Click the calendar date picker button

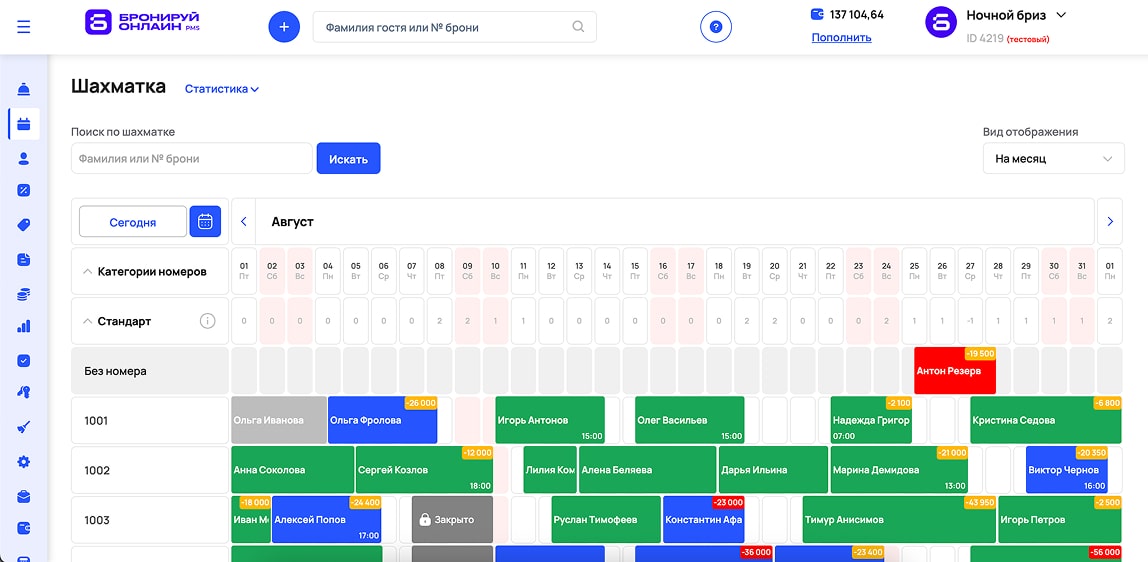tap(205, 221)
